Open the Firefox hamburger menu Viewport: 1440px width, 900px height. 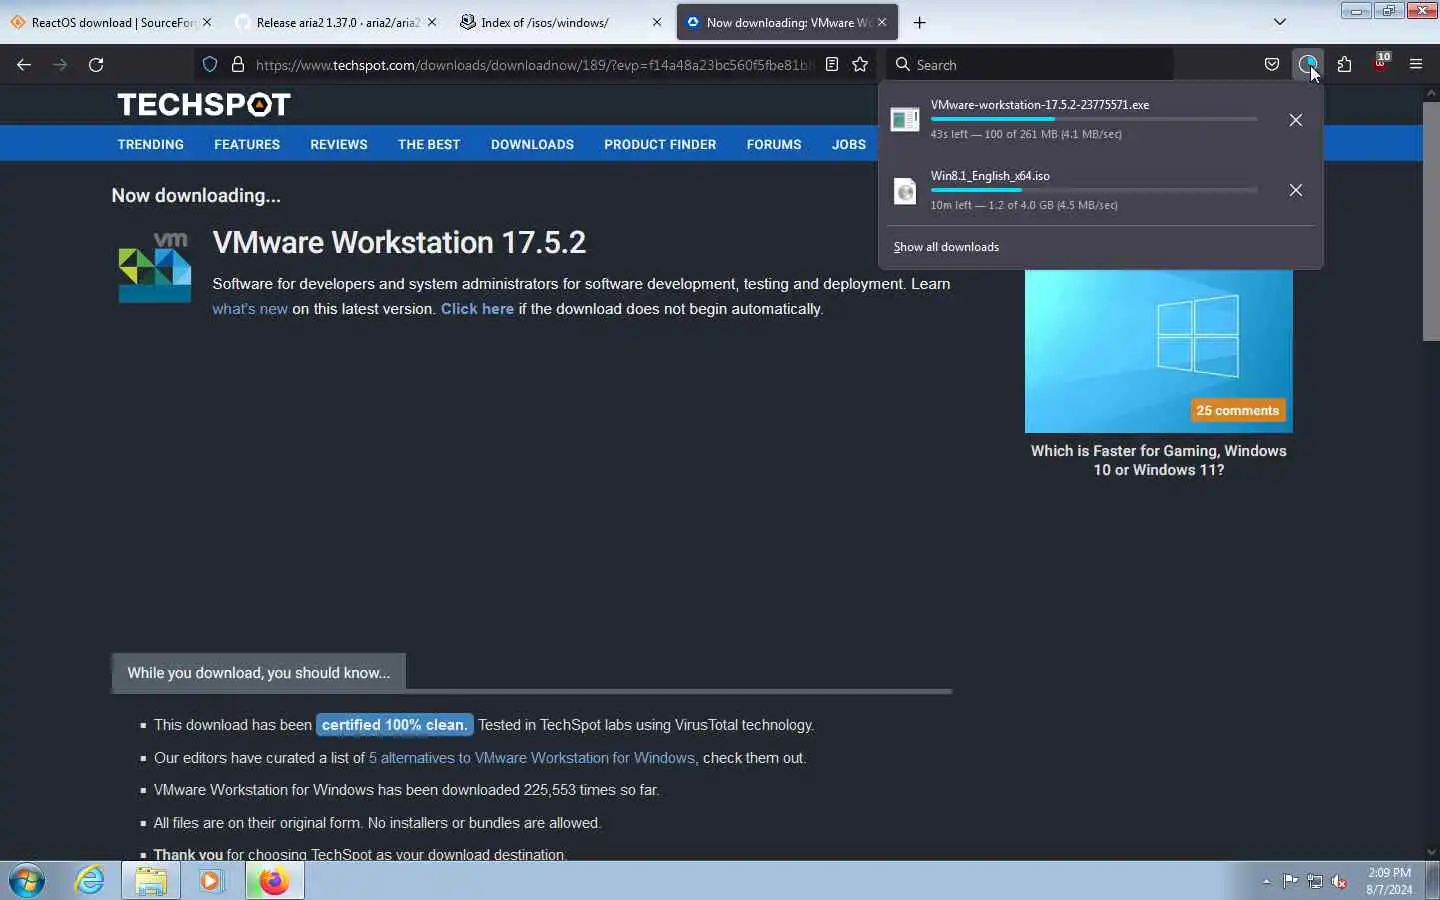click(1416, 64)
